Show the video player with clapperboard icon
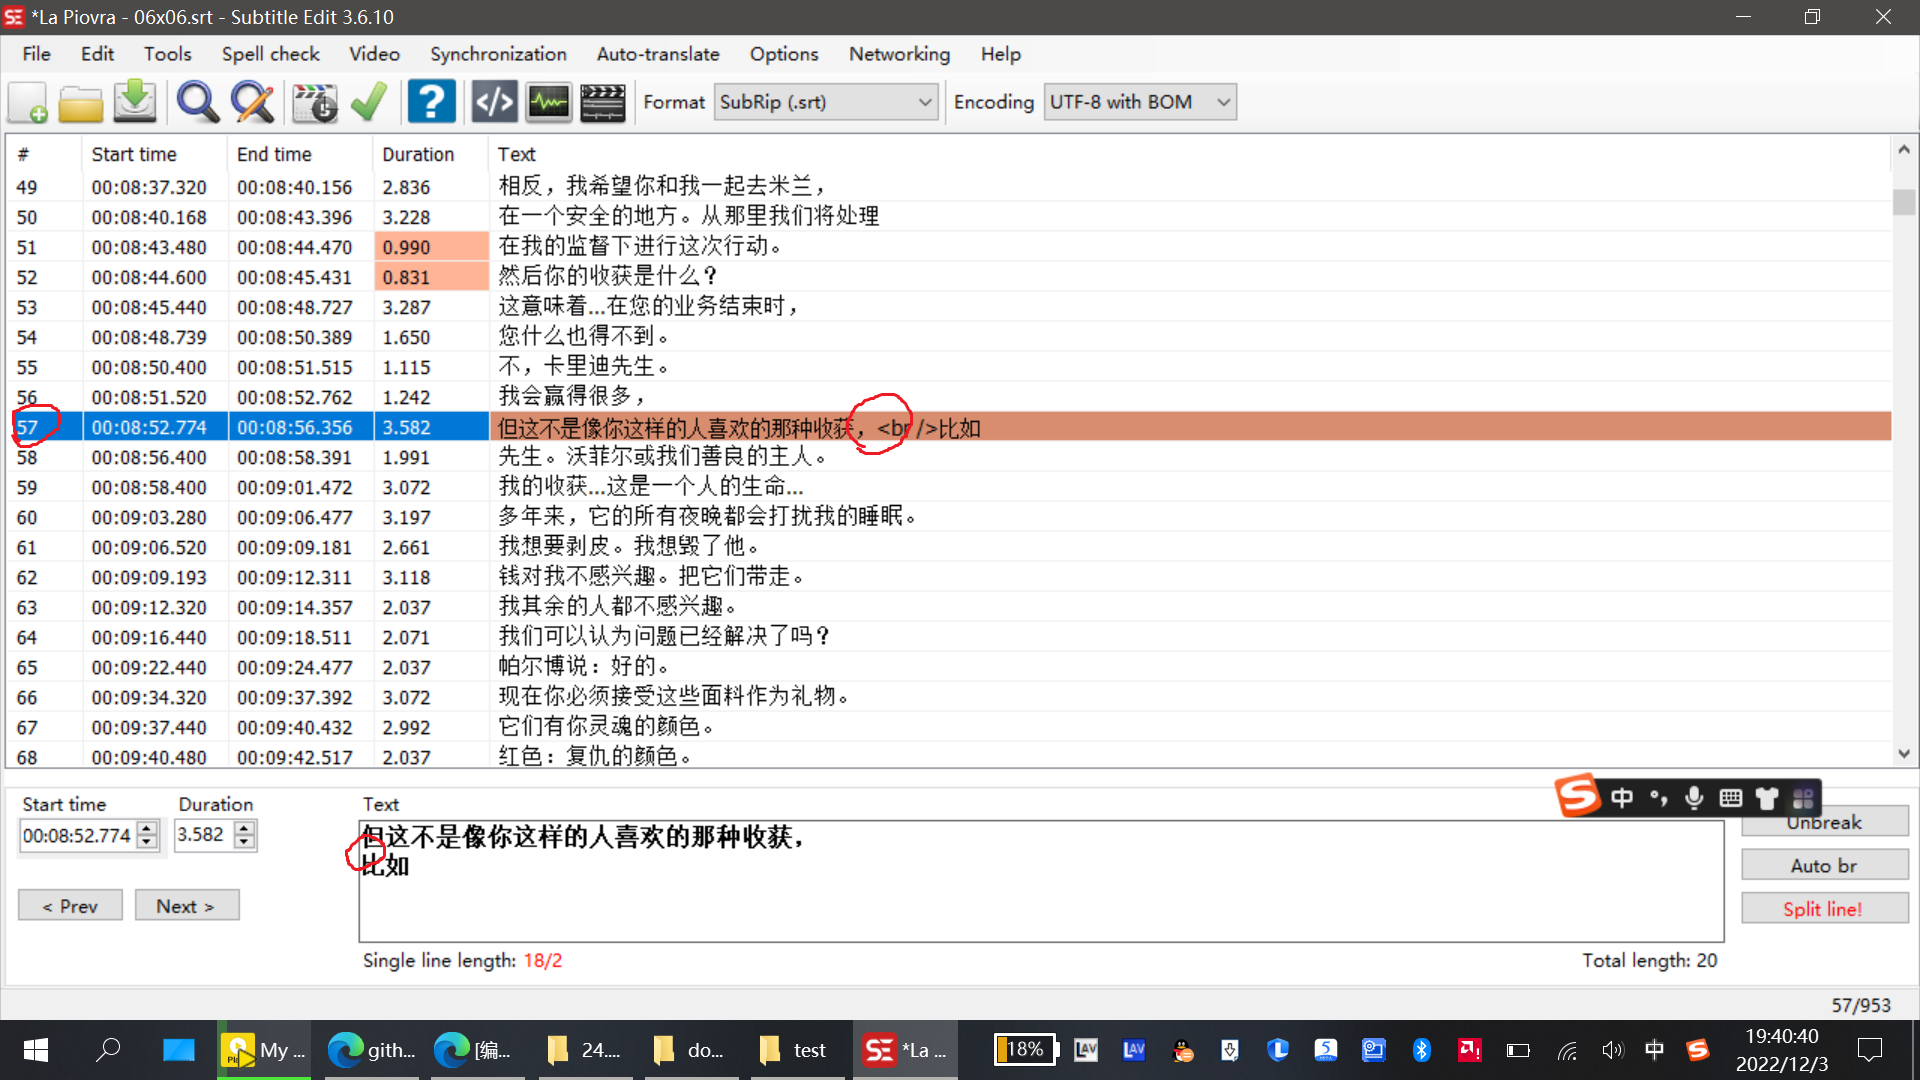This screenshot has width=1920, height=1080. pyautogui.click(x=601, y=102)
